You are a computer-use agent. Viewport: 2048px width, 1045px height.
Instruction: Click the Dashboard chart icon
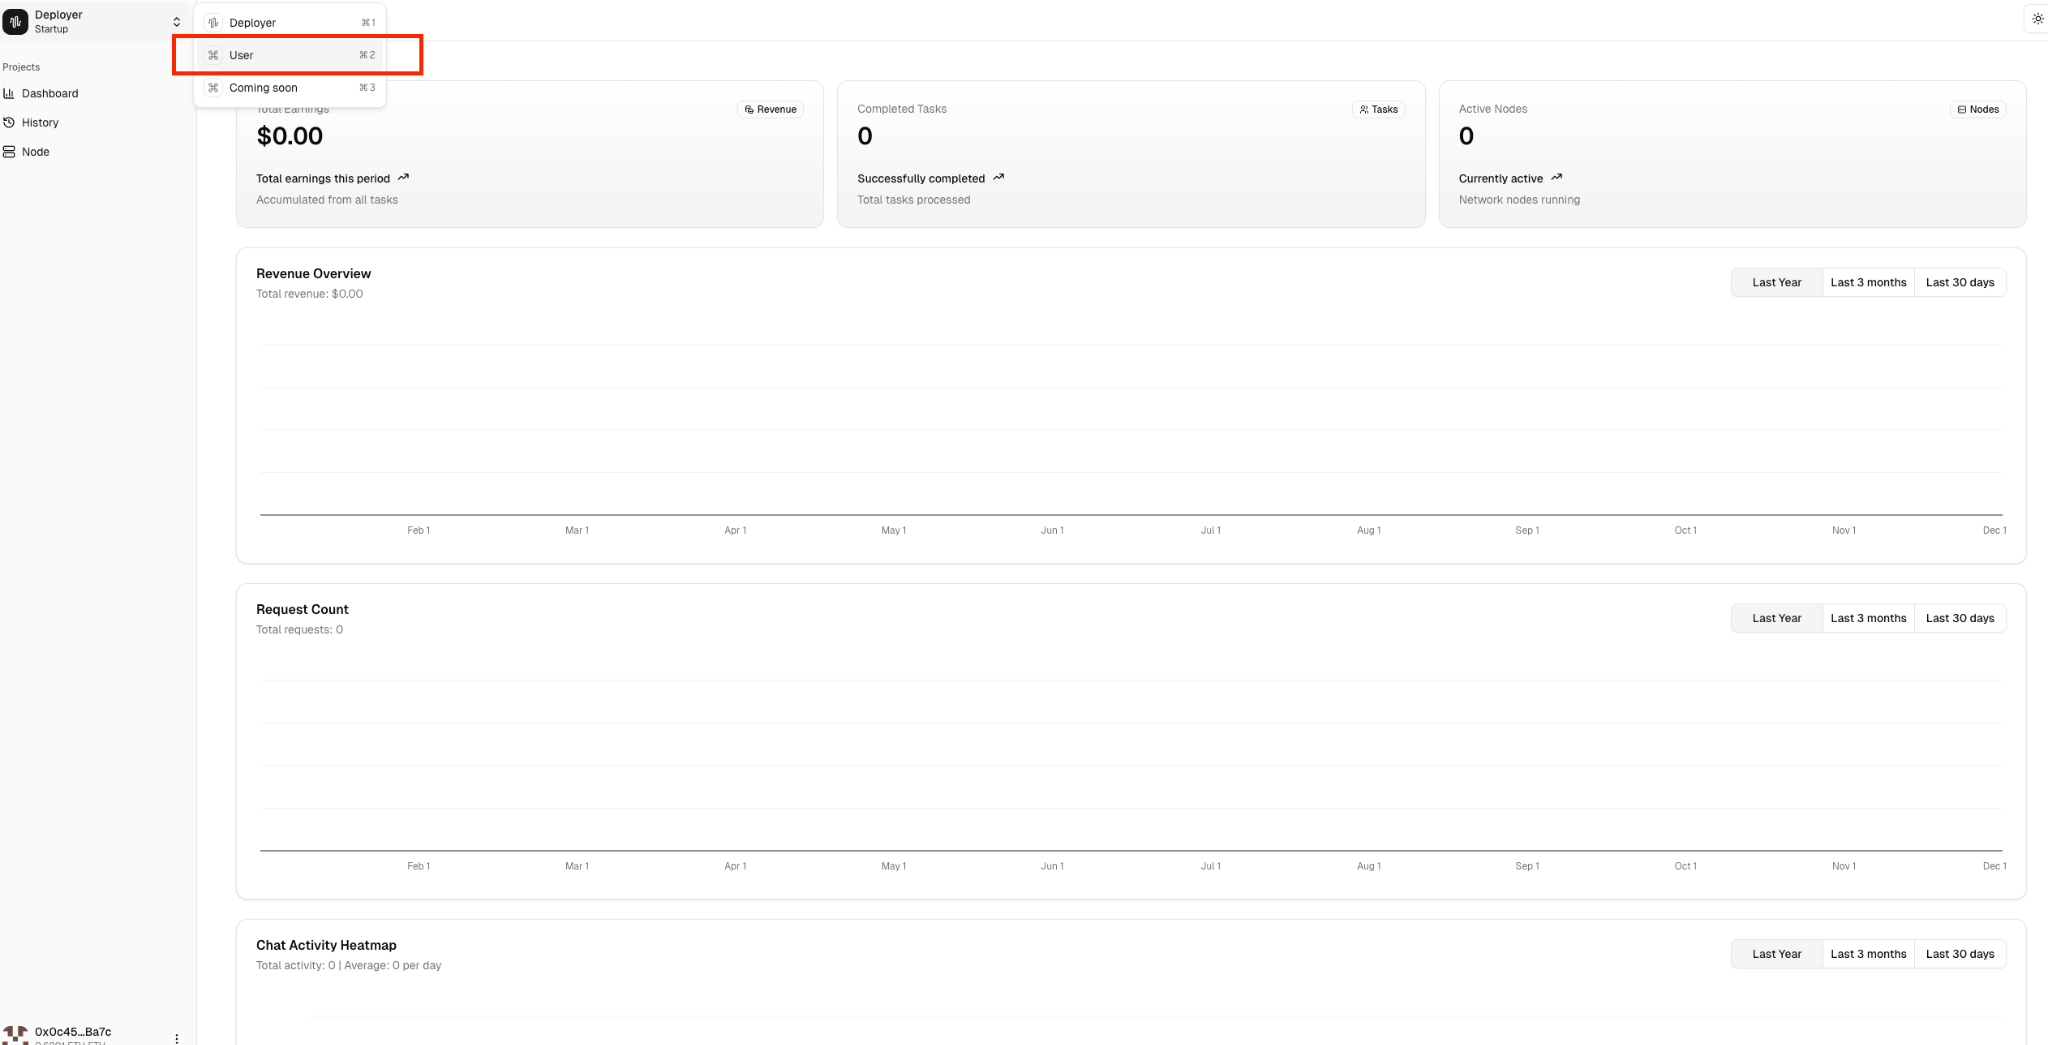9,94
